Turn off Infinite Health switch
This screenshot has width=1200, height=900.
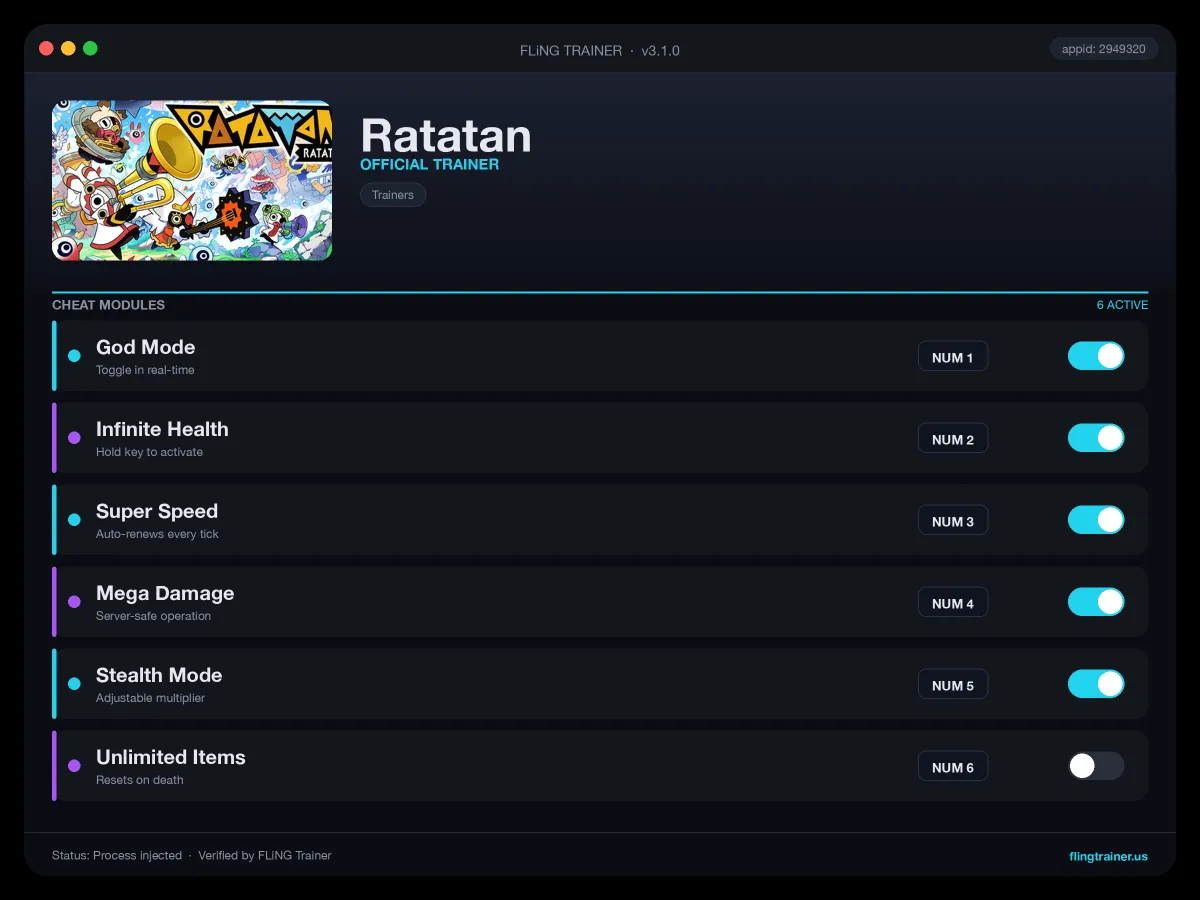tap(1096, 438)
